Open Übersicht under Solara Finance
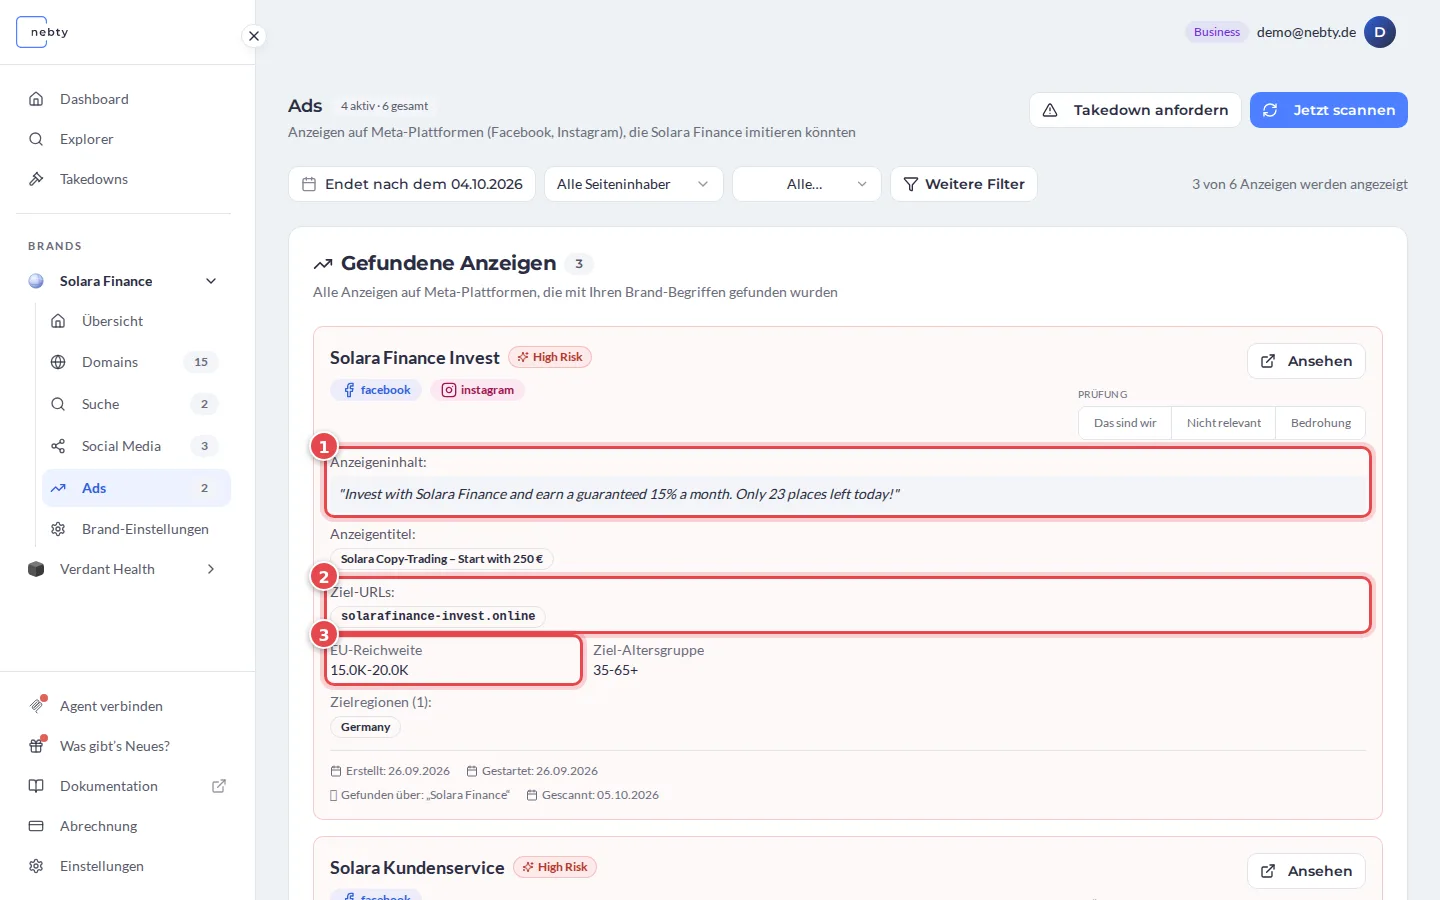The image size is (1440, 900). pos(136,321)
